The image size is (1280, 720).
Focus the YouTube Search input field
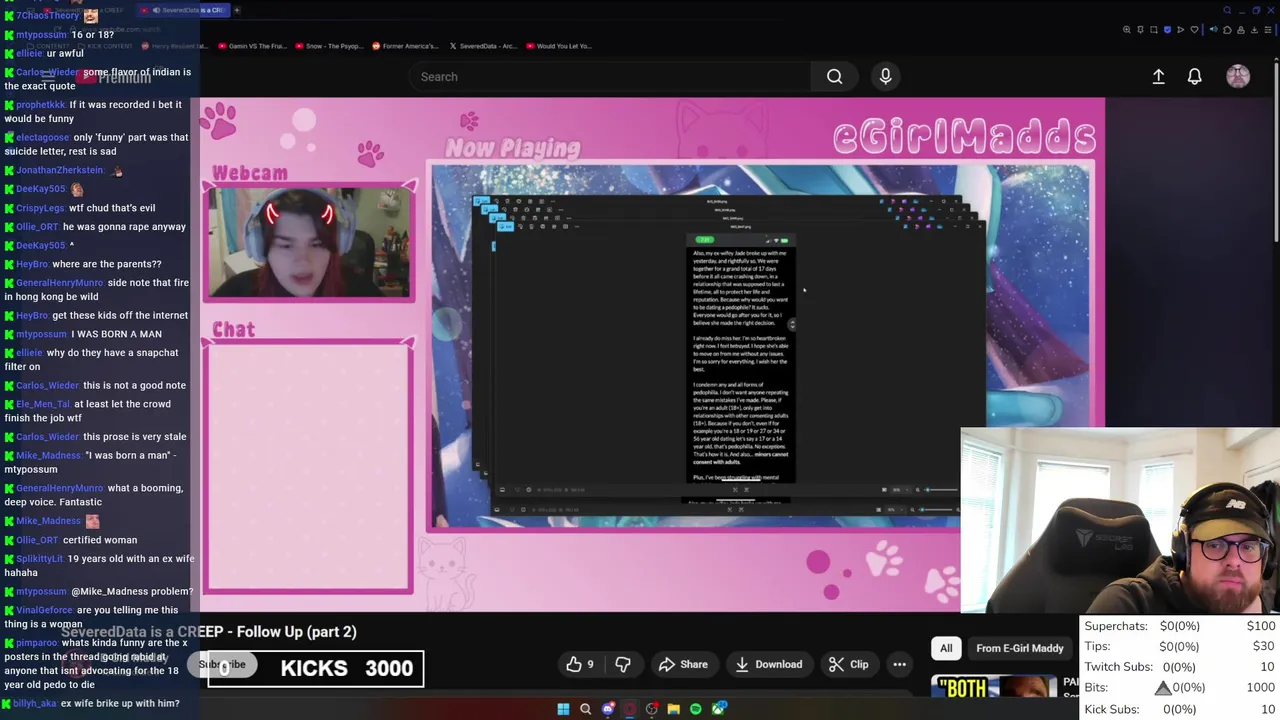[610, 76]
